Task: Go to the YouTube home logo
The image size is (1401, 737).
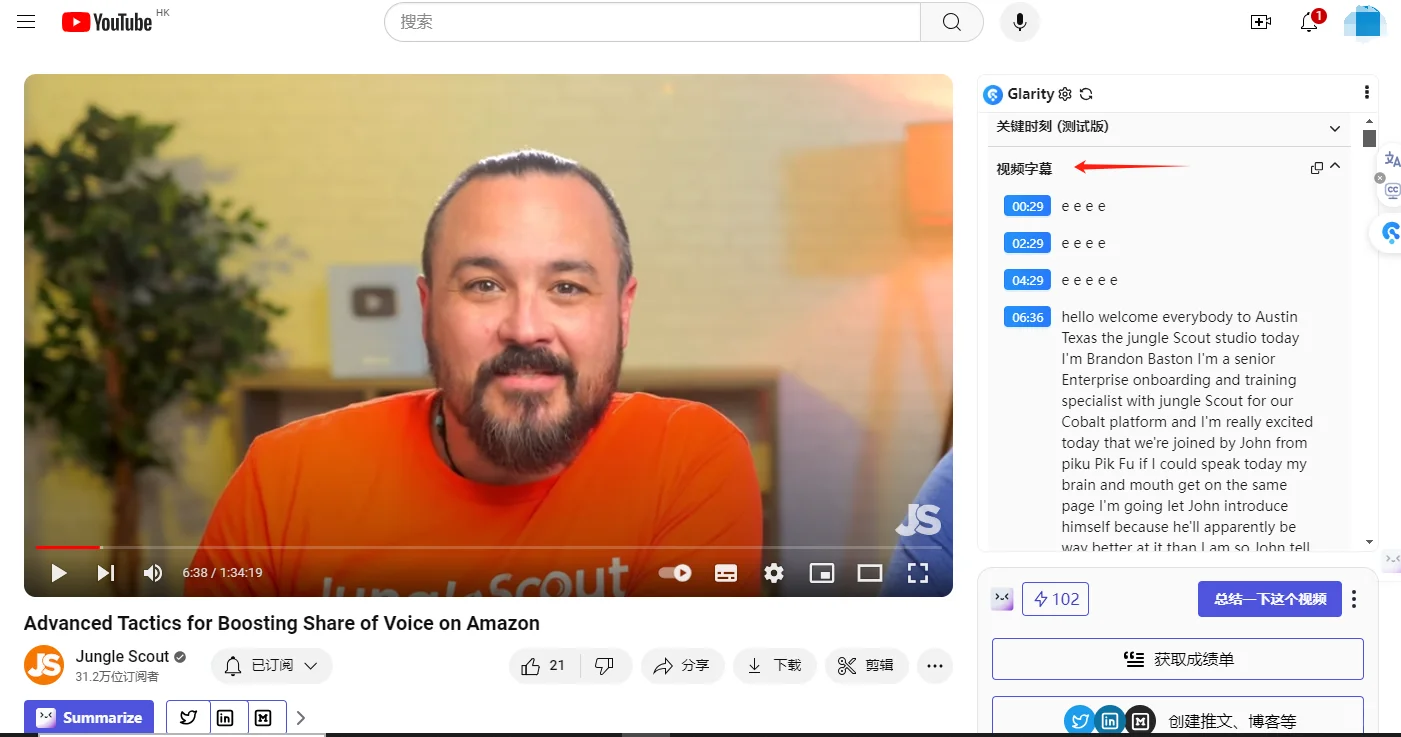Action: point(107,22)
